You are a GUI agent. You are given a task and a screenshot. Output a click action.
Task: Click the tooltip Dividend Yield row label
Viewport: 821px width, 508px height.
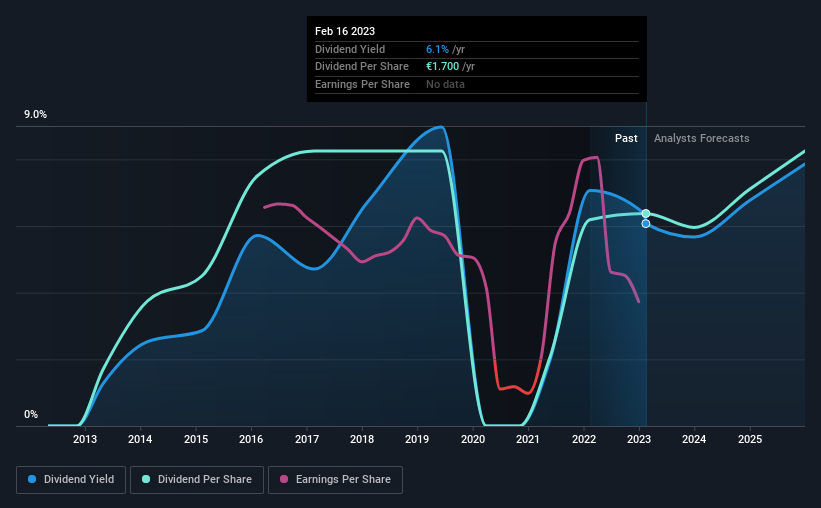click(350, 49)
